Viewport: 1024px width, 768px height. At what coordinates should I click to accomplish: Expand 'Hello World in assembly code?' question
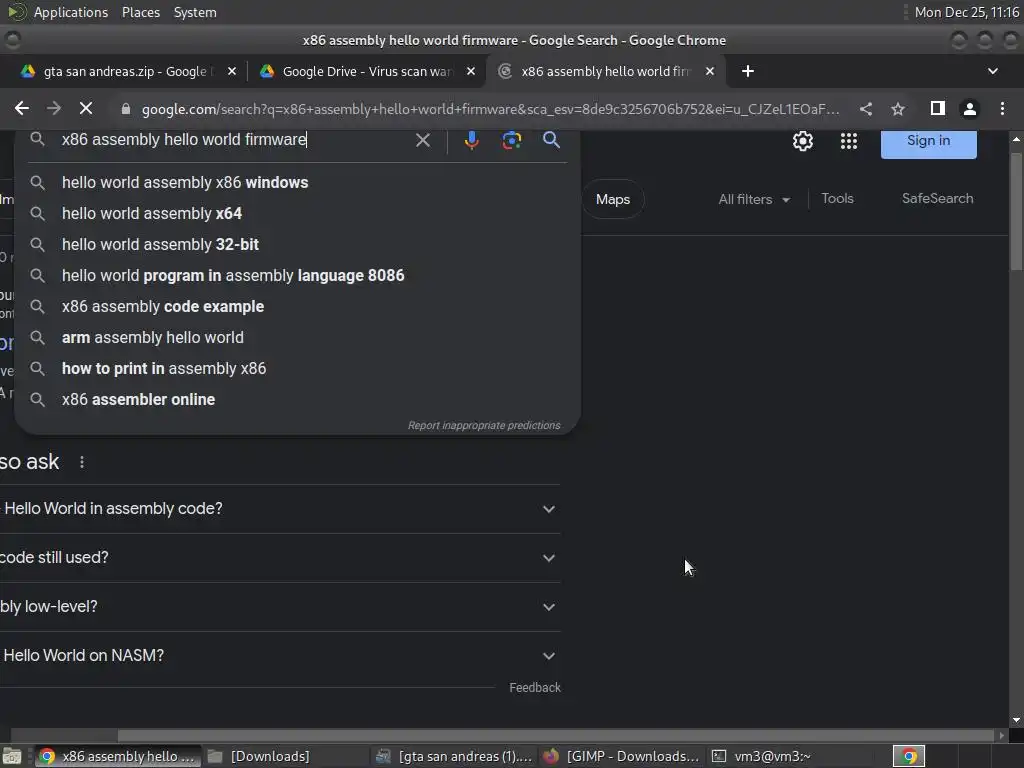click(x=280, y=509)
